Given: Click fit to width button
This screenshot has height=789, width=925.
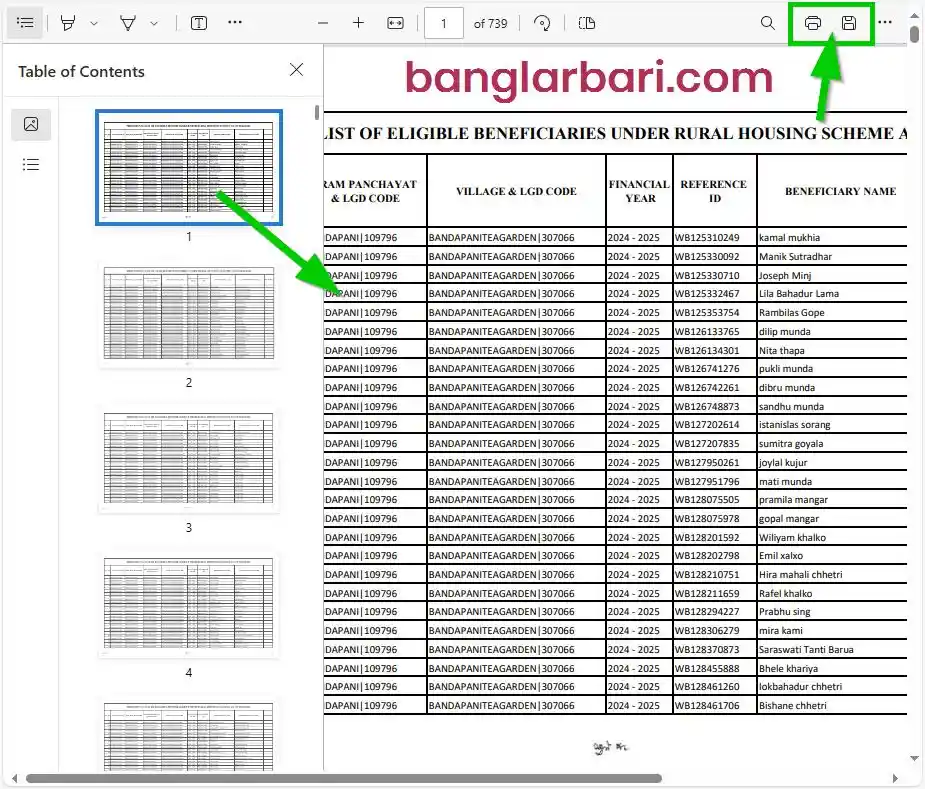Looking at the screenshot, I should (395, 22).
